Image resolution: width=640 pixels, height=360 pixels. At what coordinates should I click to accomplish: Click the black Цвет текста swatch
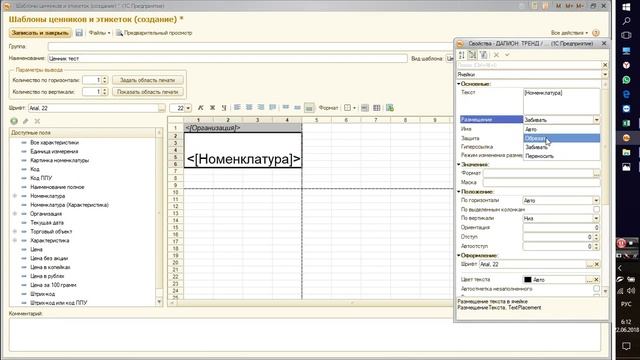point(528,280)
